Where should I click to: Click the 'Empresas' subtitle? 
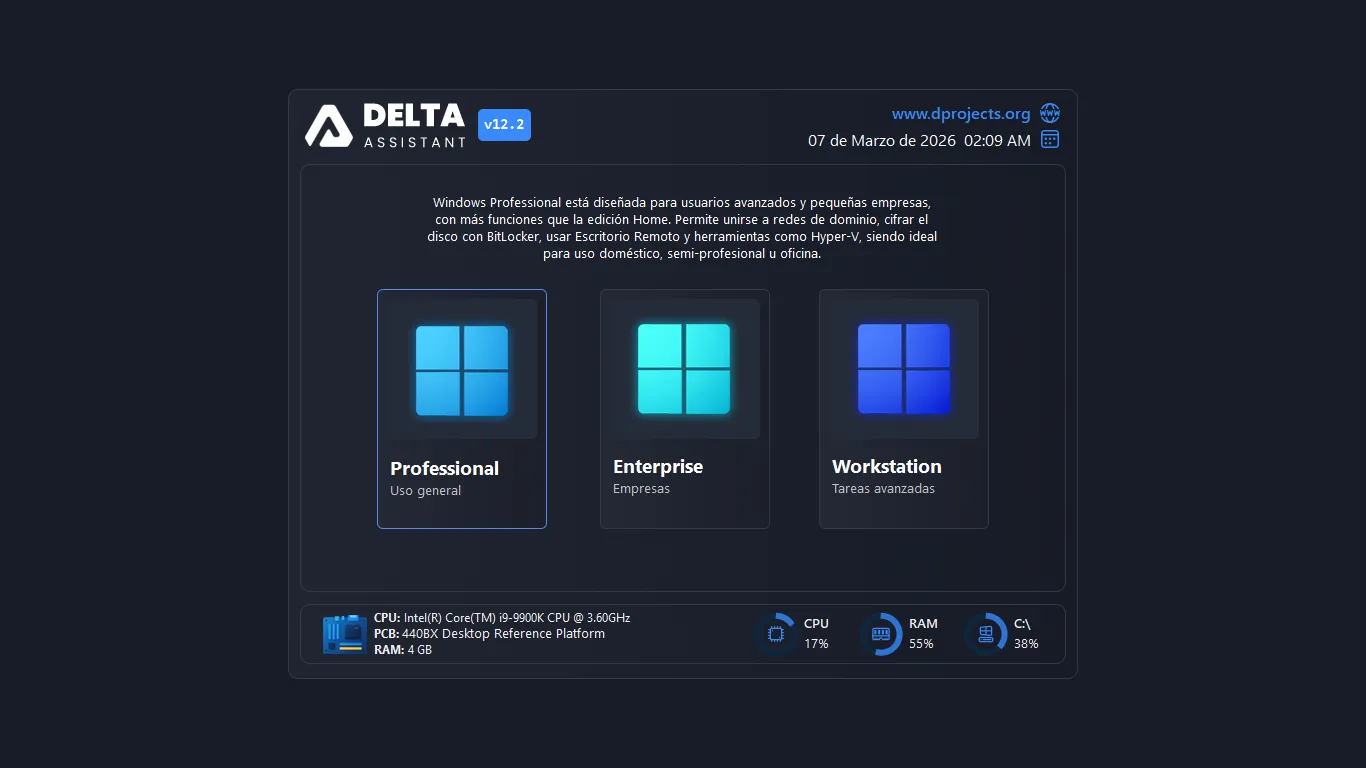point(641,489)
